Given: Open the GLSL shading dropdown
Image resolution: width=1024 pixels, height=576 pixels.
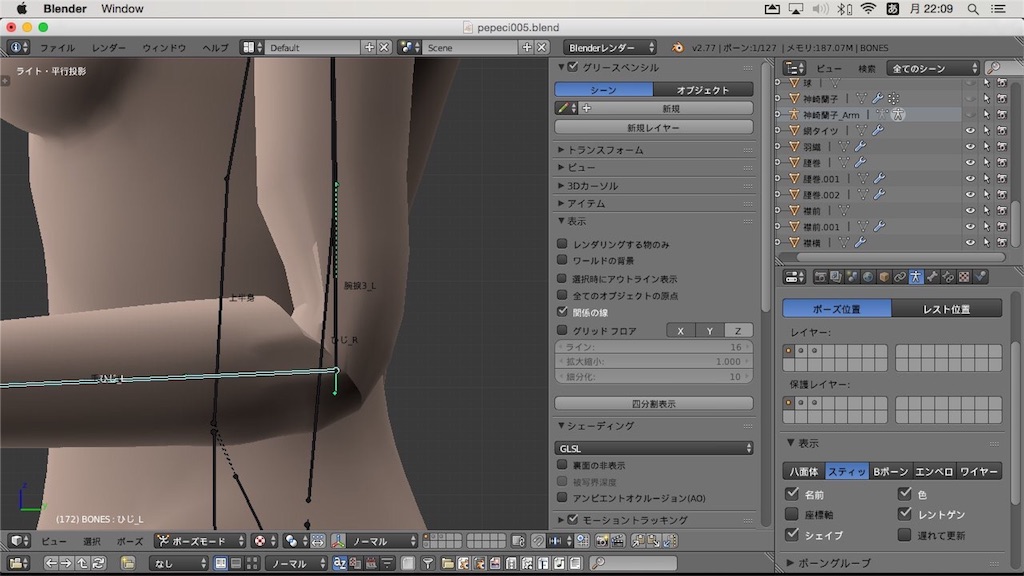Looking at the screenshot, I should pyautogui.click(x=654, y=448).
